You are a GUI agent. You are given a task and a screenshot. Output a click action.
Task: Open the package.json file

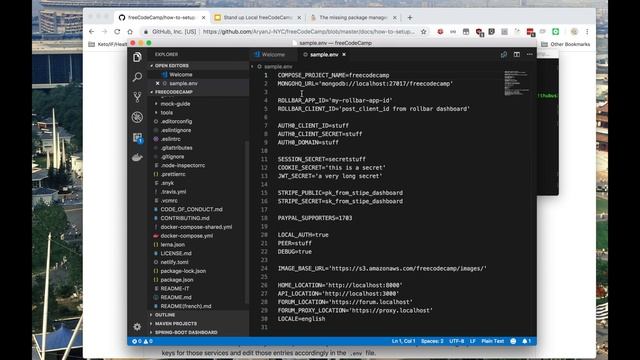[177, 280]
